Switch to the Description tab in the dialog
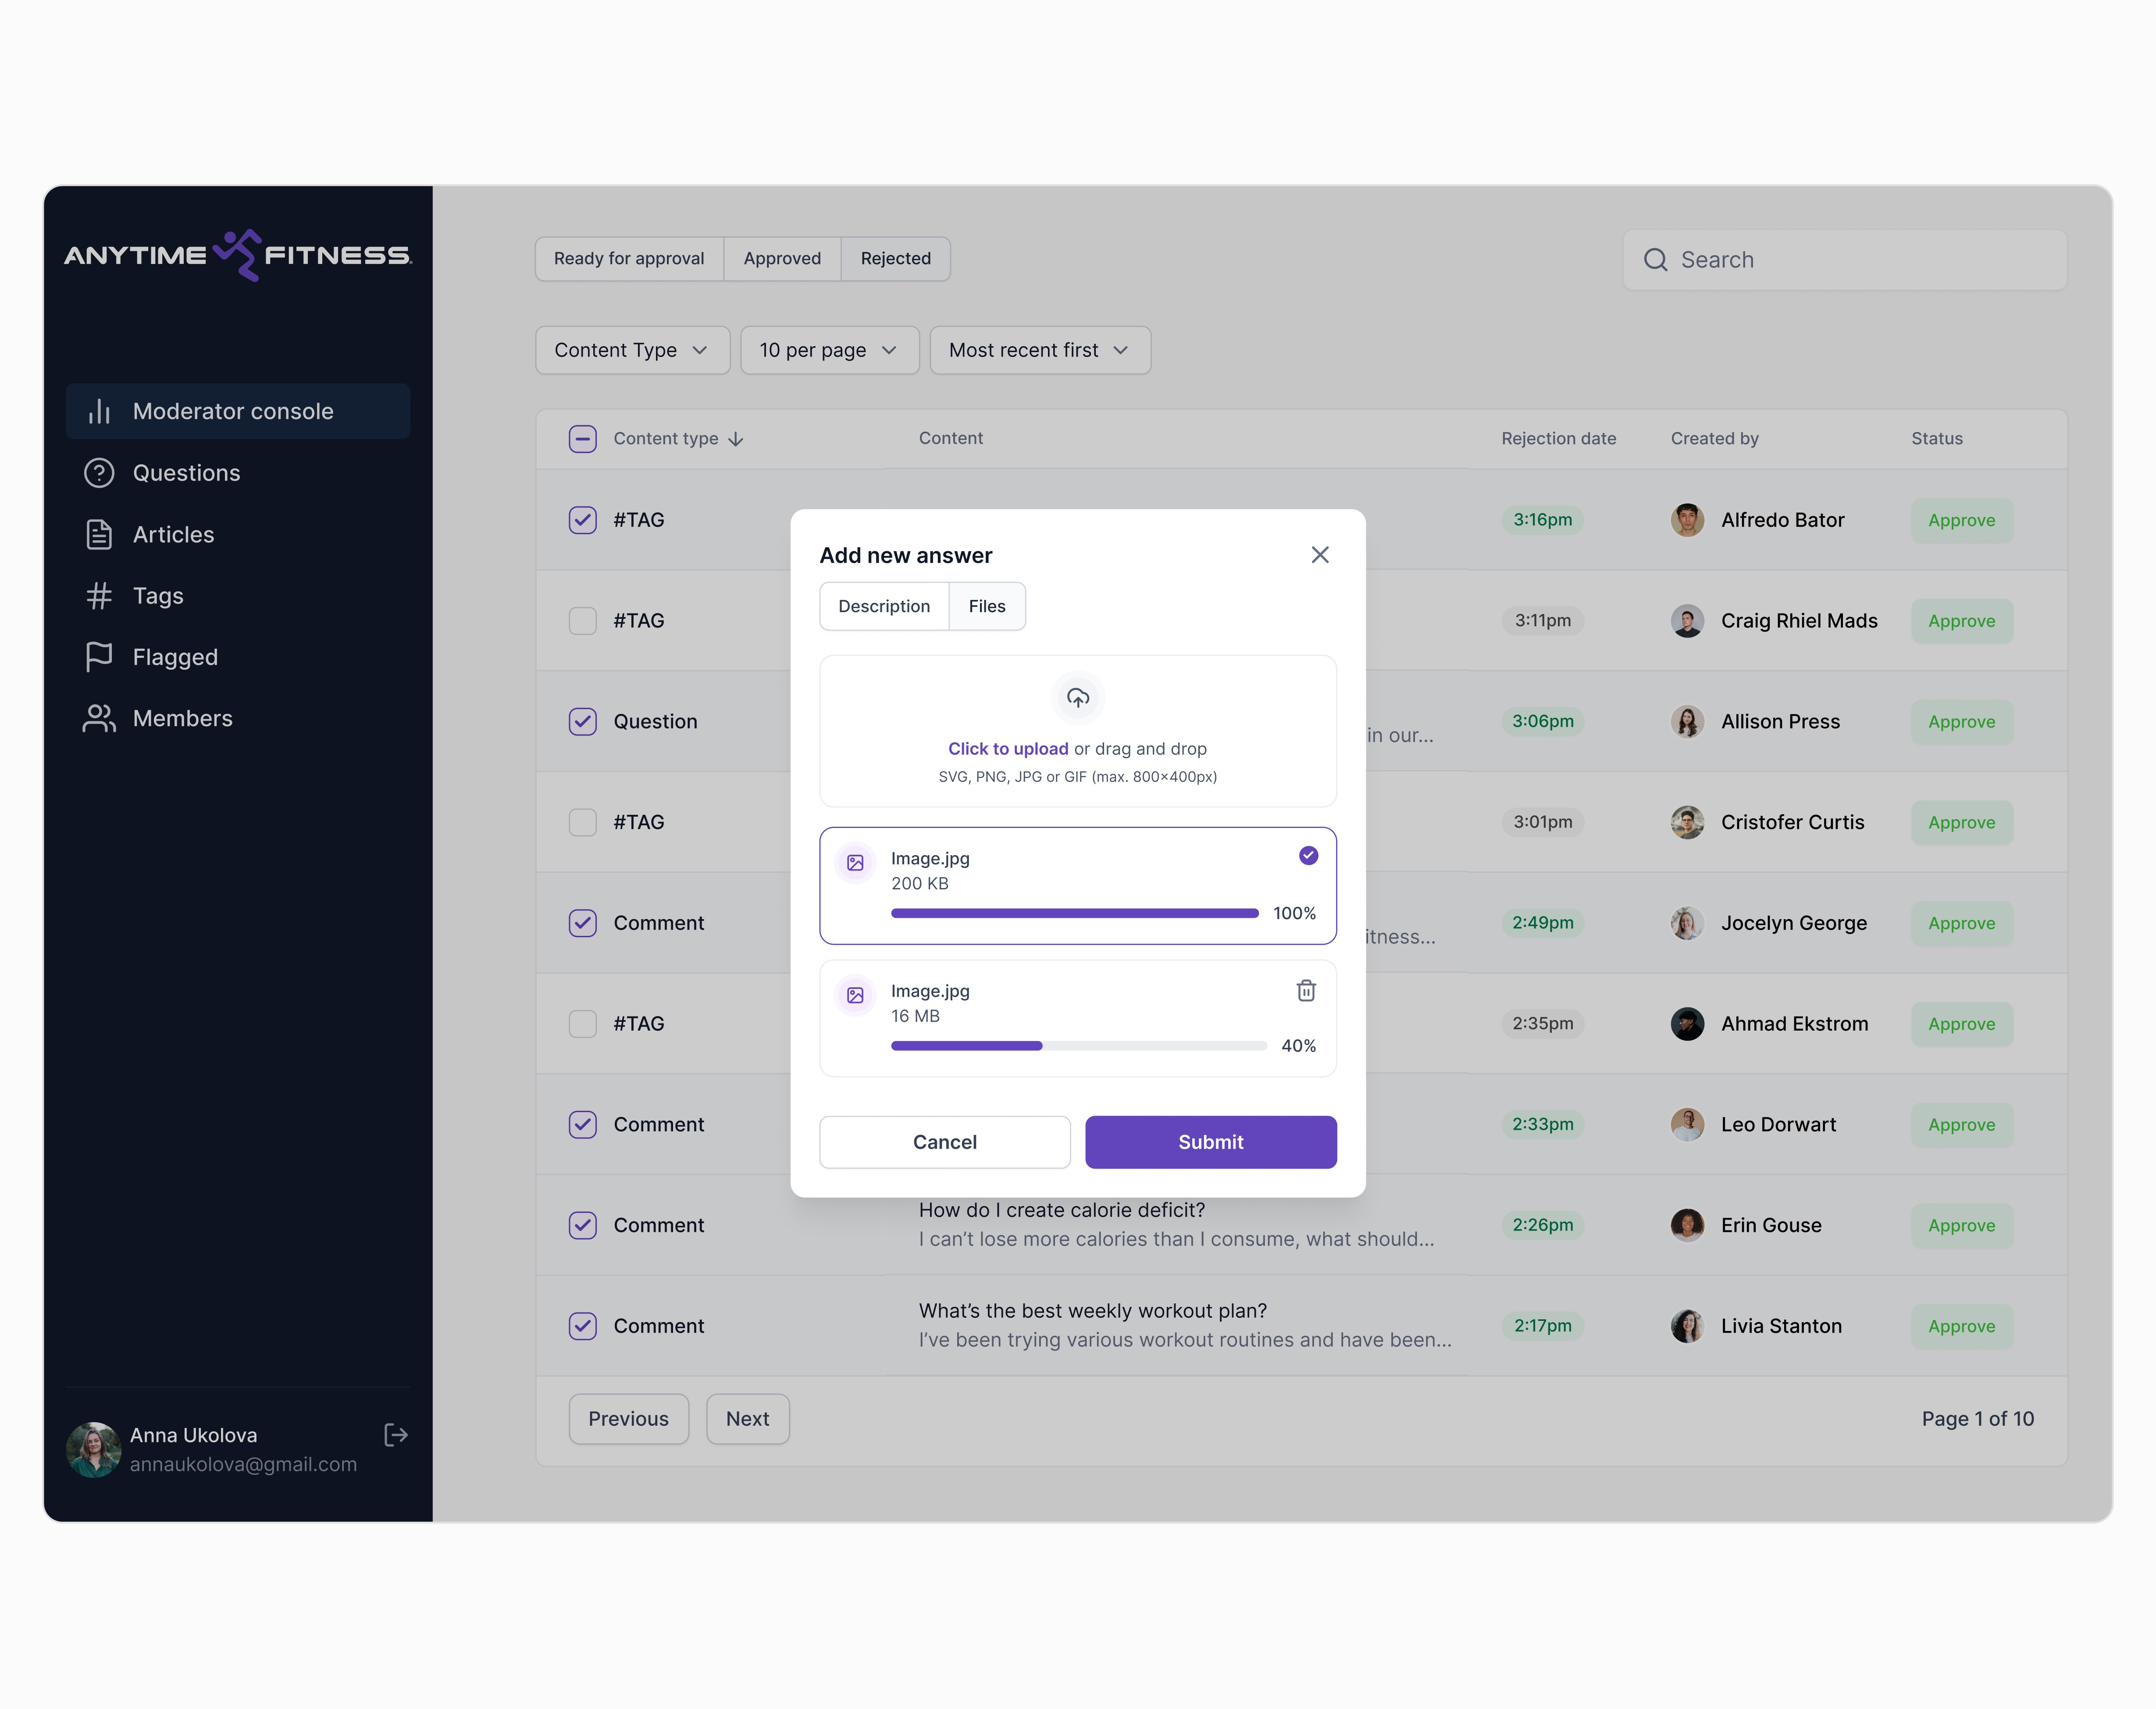 click(x=883, y=606)
